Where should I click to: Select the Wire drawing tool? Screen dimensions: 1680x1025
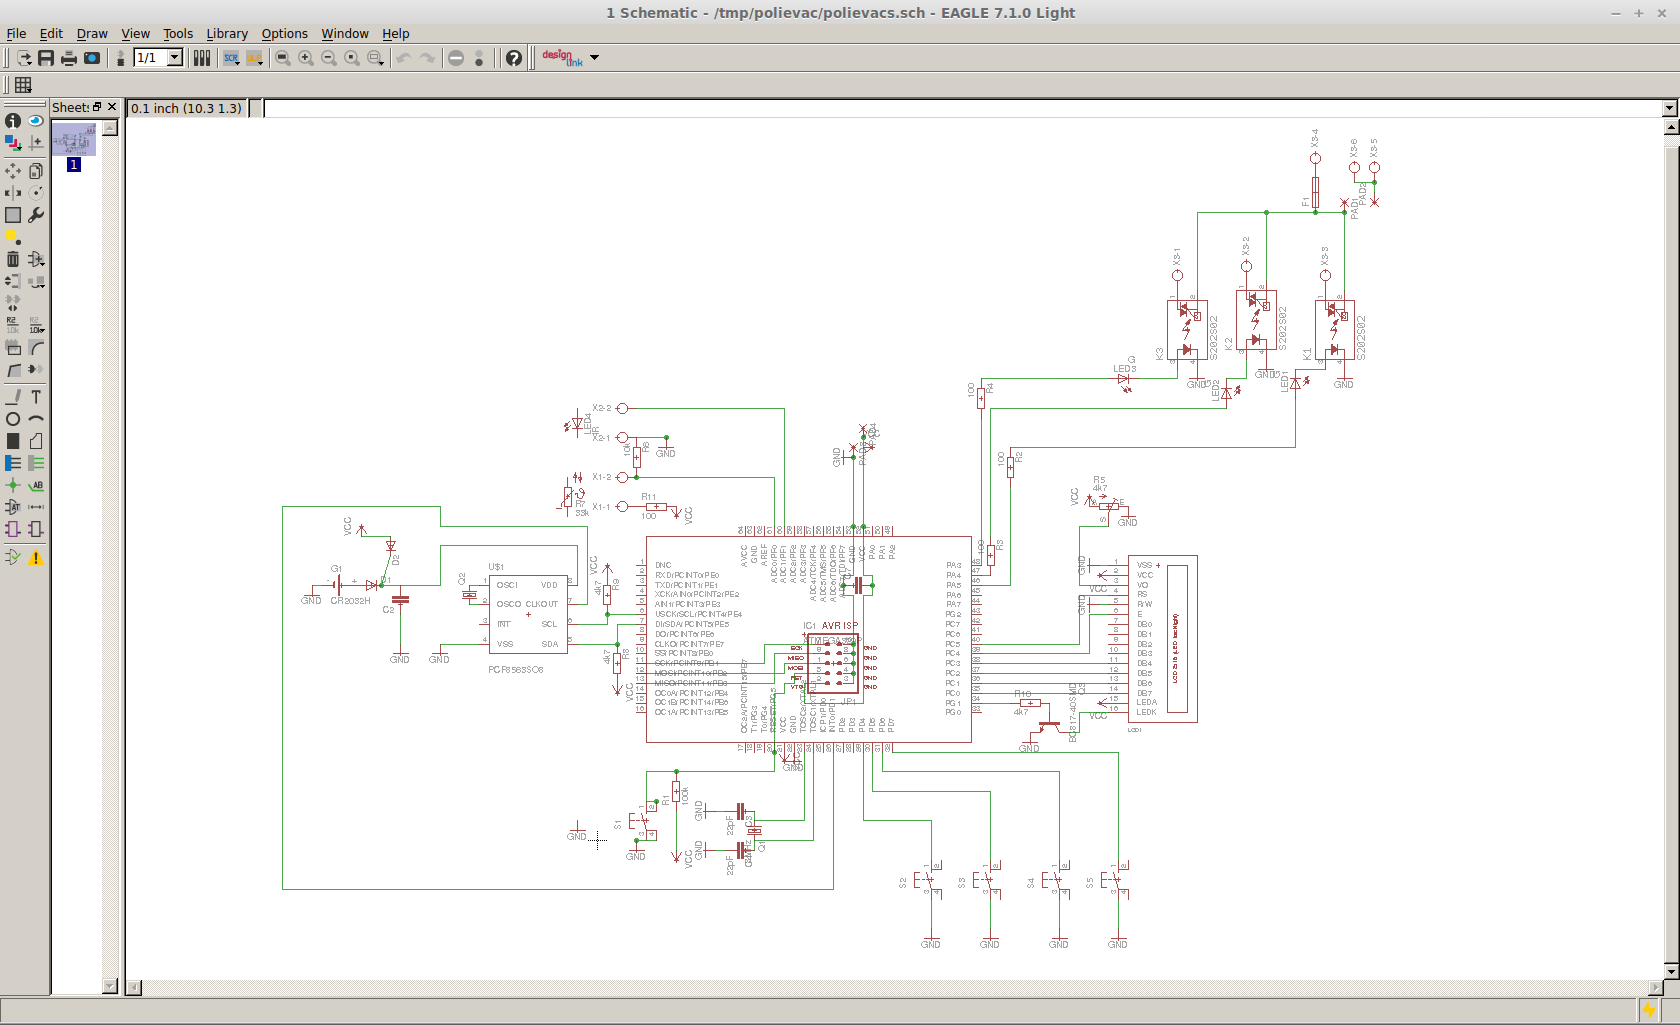[13, 396]
